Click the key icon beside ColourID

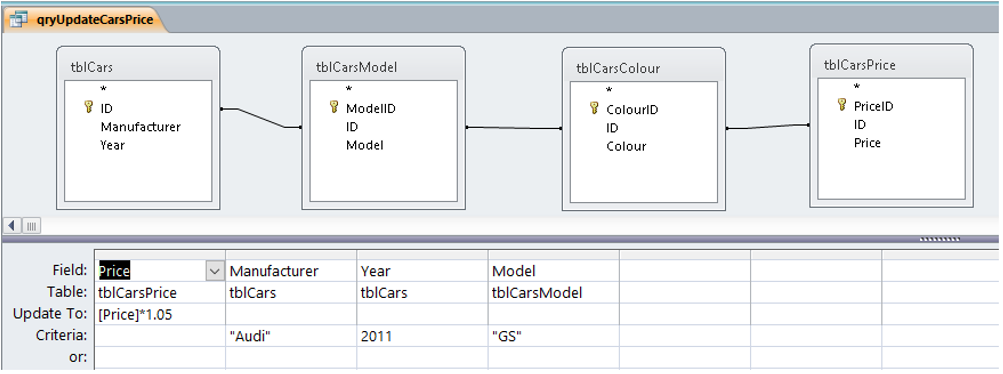[594, 108]
